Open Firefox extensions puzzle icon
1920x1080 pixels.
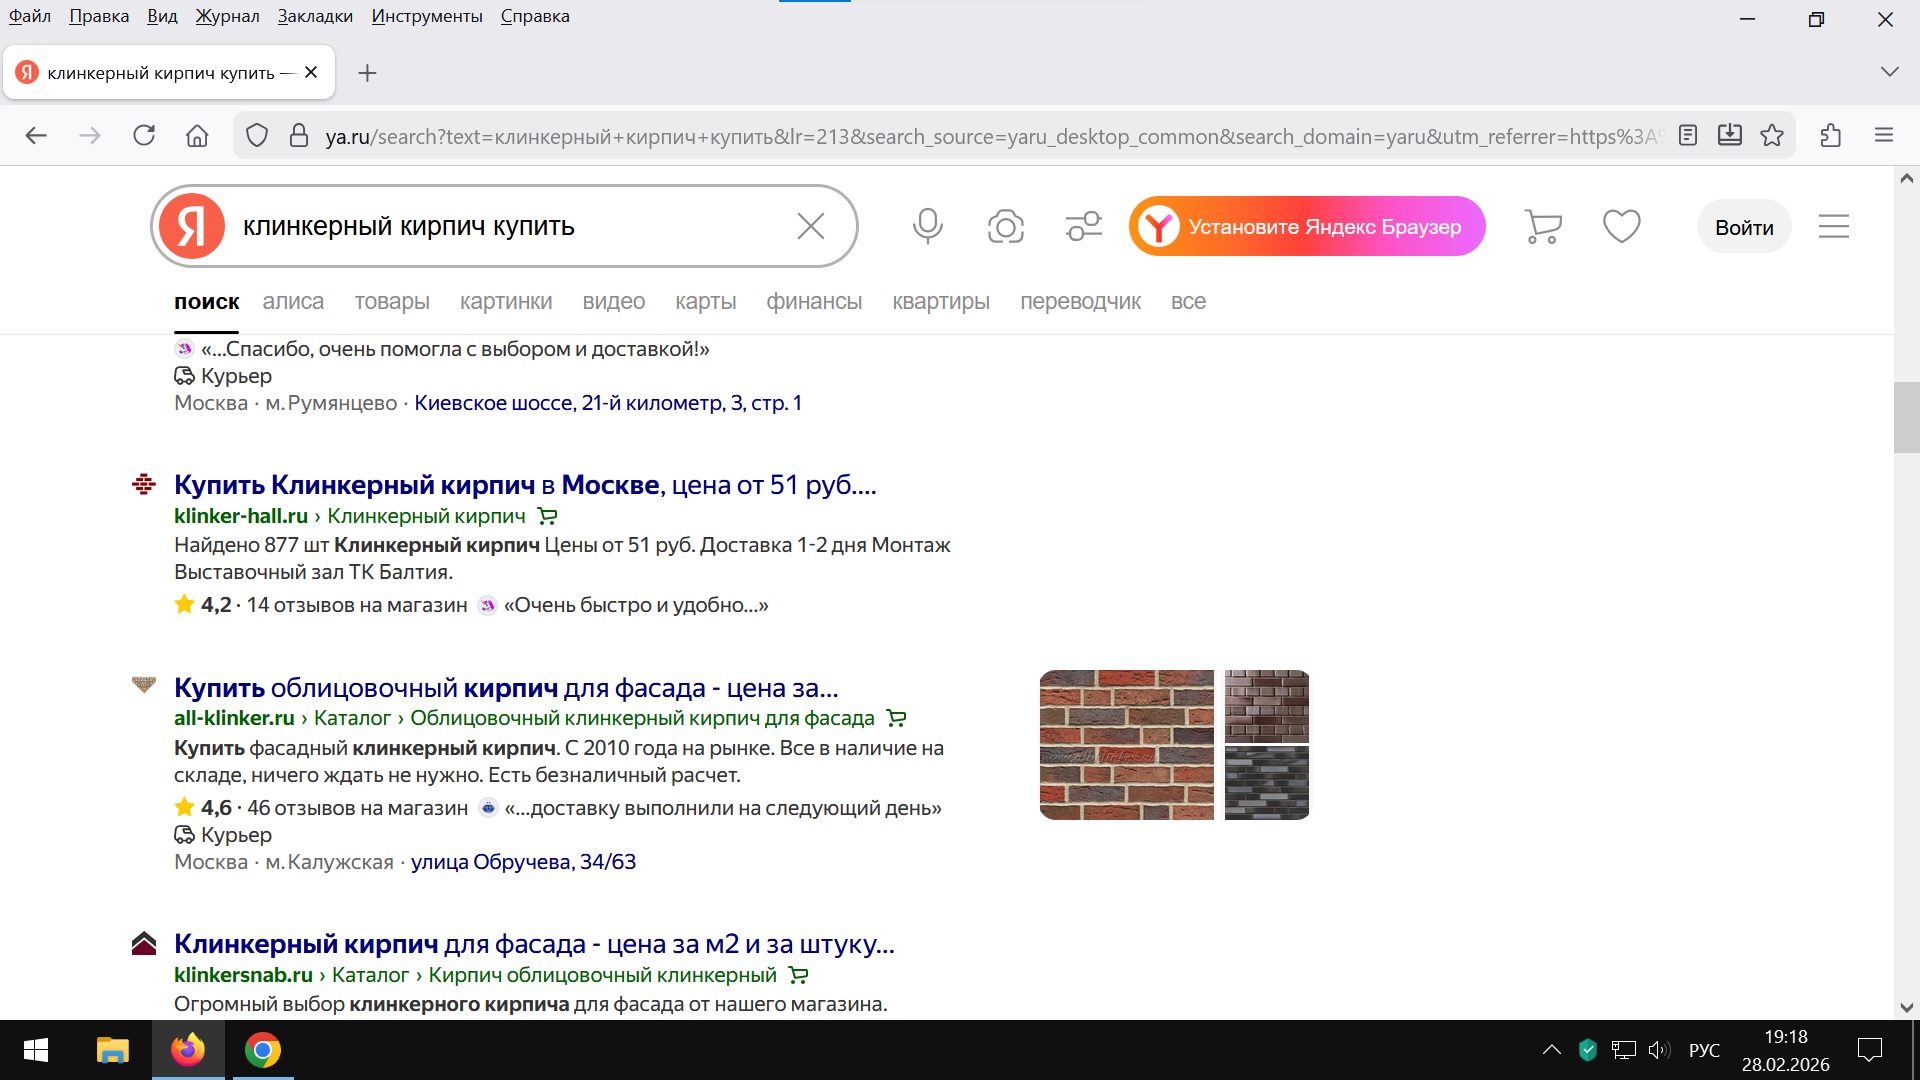pos(1831,136)
